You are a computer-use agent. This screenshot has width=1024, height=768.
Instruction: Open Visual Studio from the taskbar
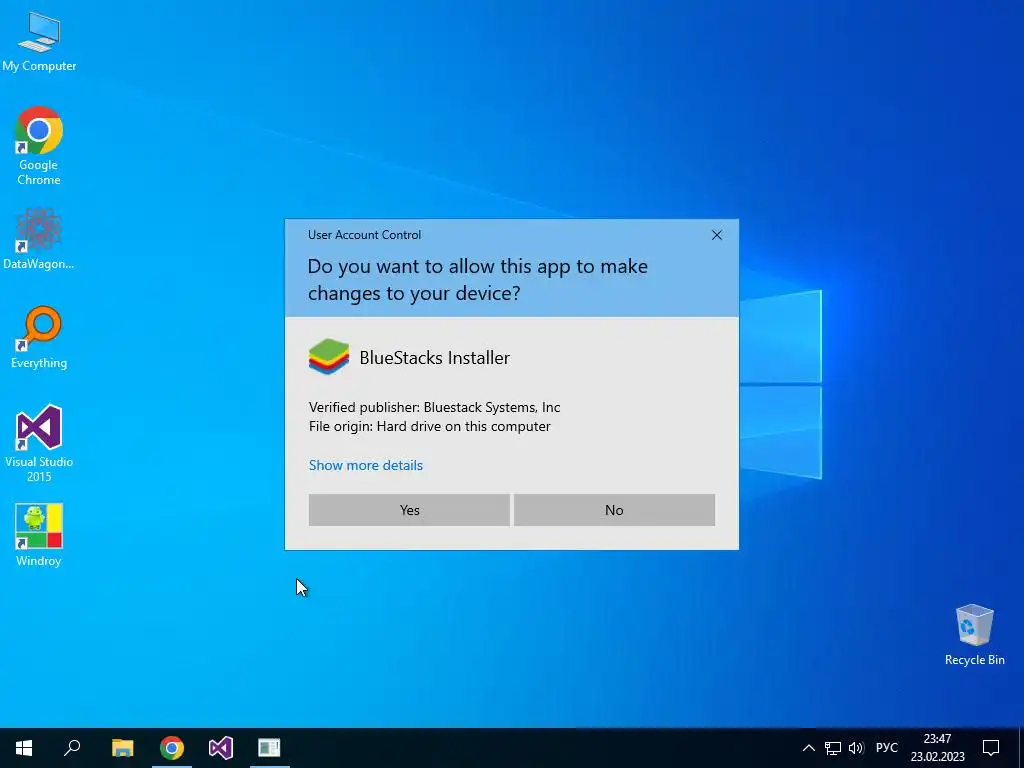(221, 748)
